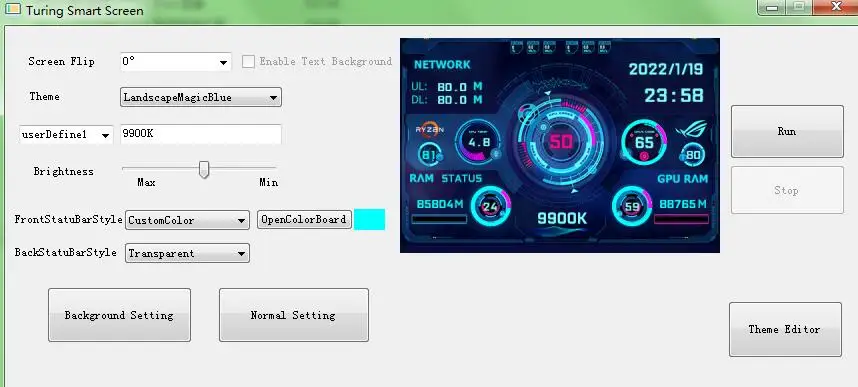Open Background Setting
The width and height of the screenshot is (858, 387).
click(x=119, y=315)
